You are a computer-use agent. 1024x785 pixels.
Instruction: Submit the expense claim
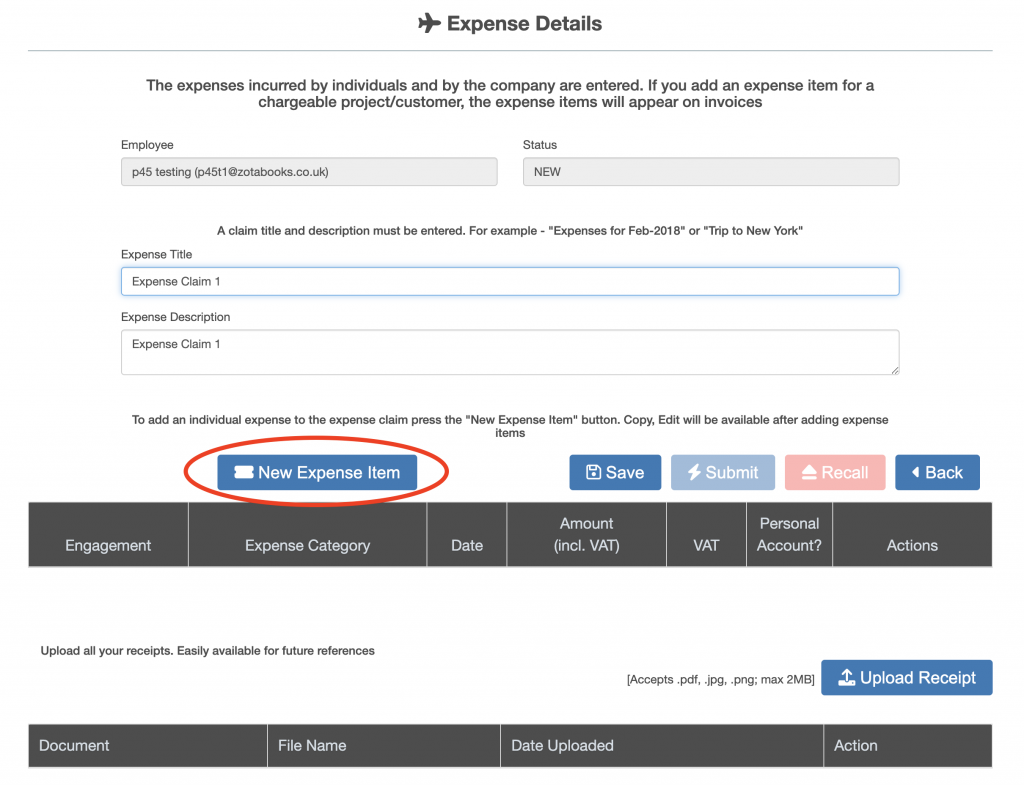pos(722,473)
